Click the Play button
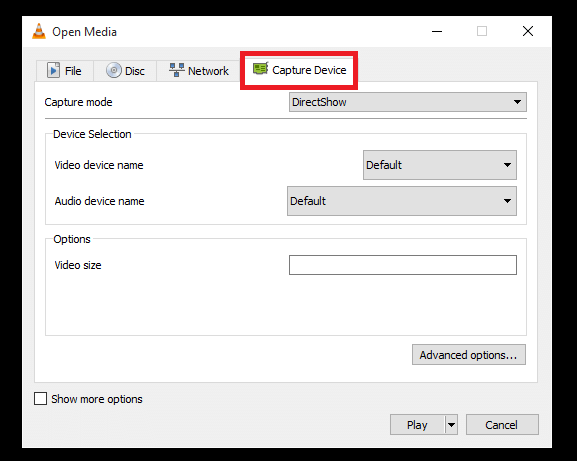This screenshot has height=461, width=577. click(417, 425)
